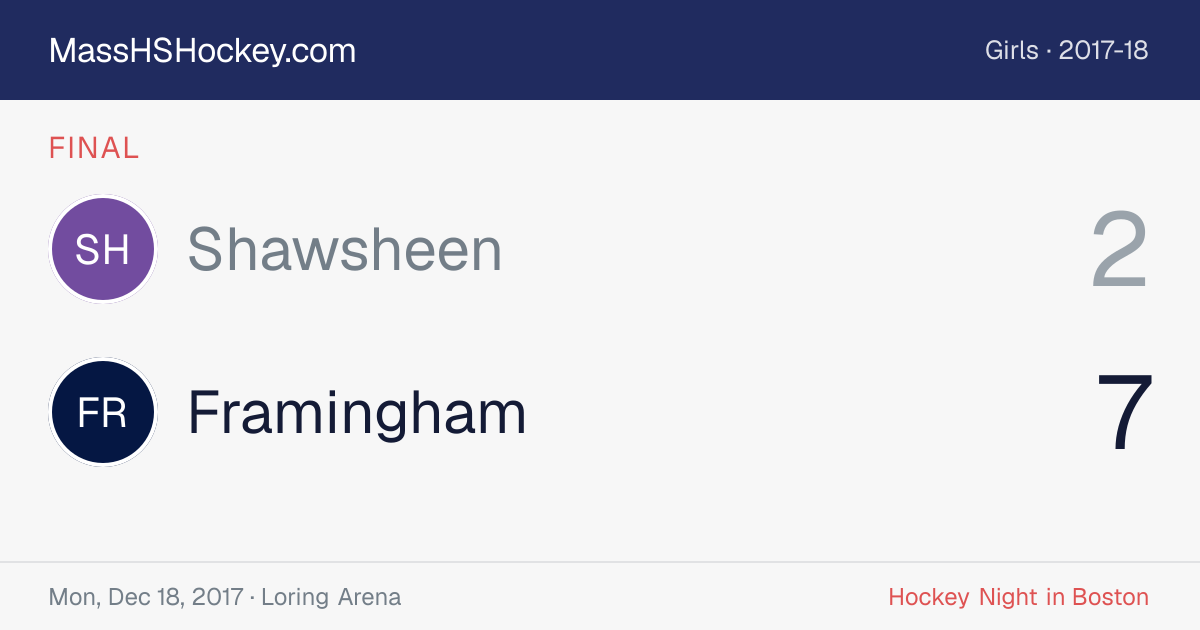Click the purple SH team logo

tap(103, 249)
